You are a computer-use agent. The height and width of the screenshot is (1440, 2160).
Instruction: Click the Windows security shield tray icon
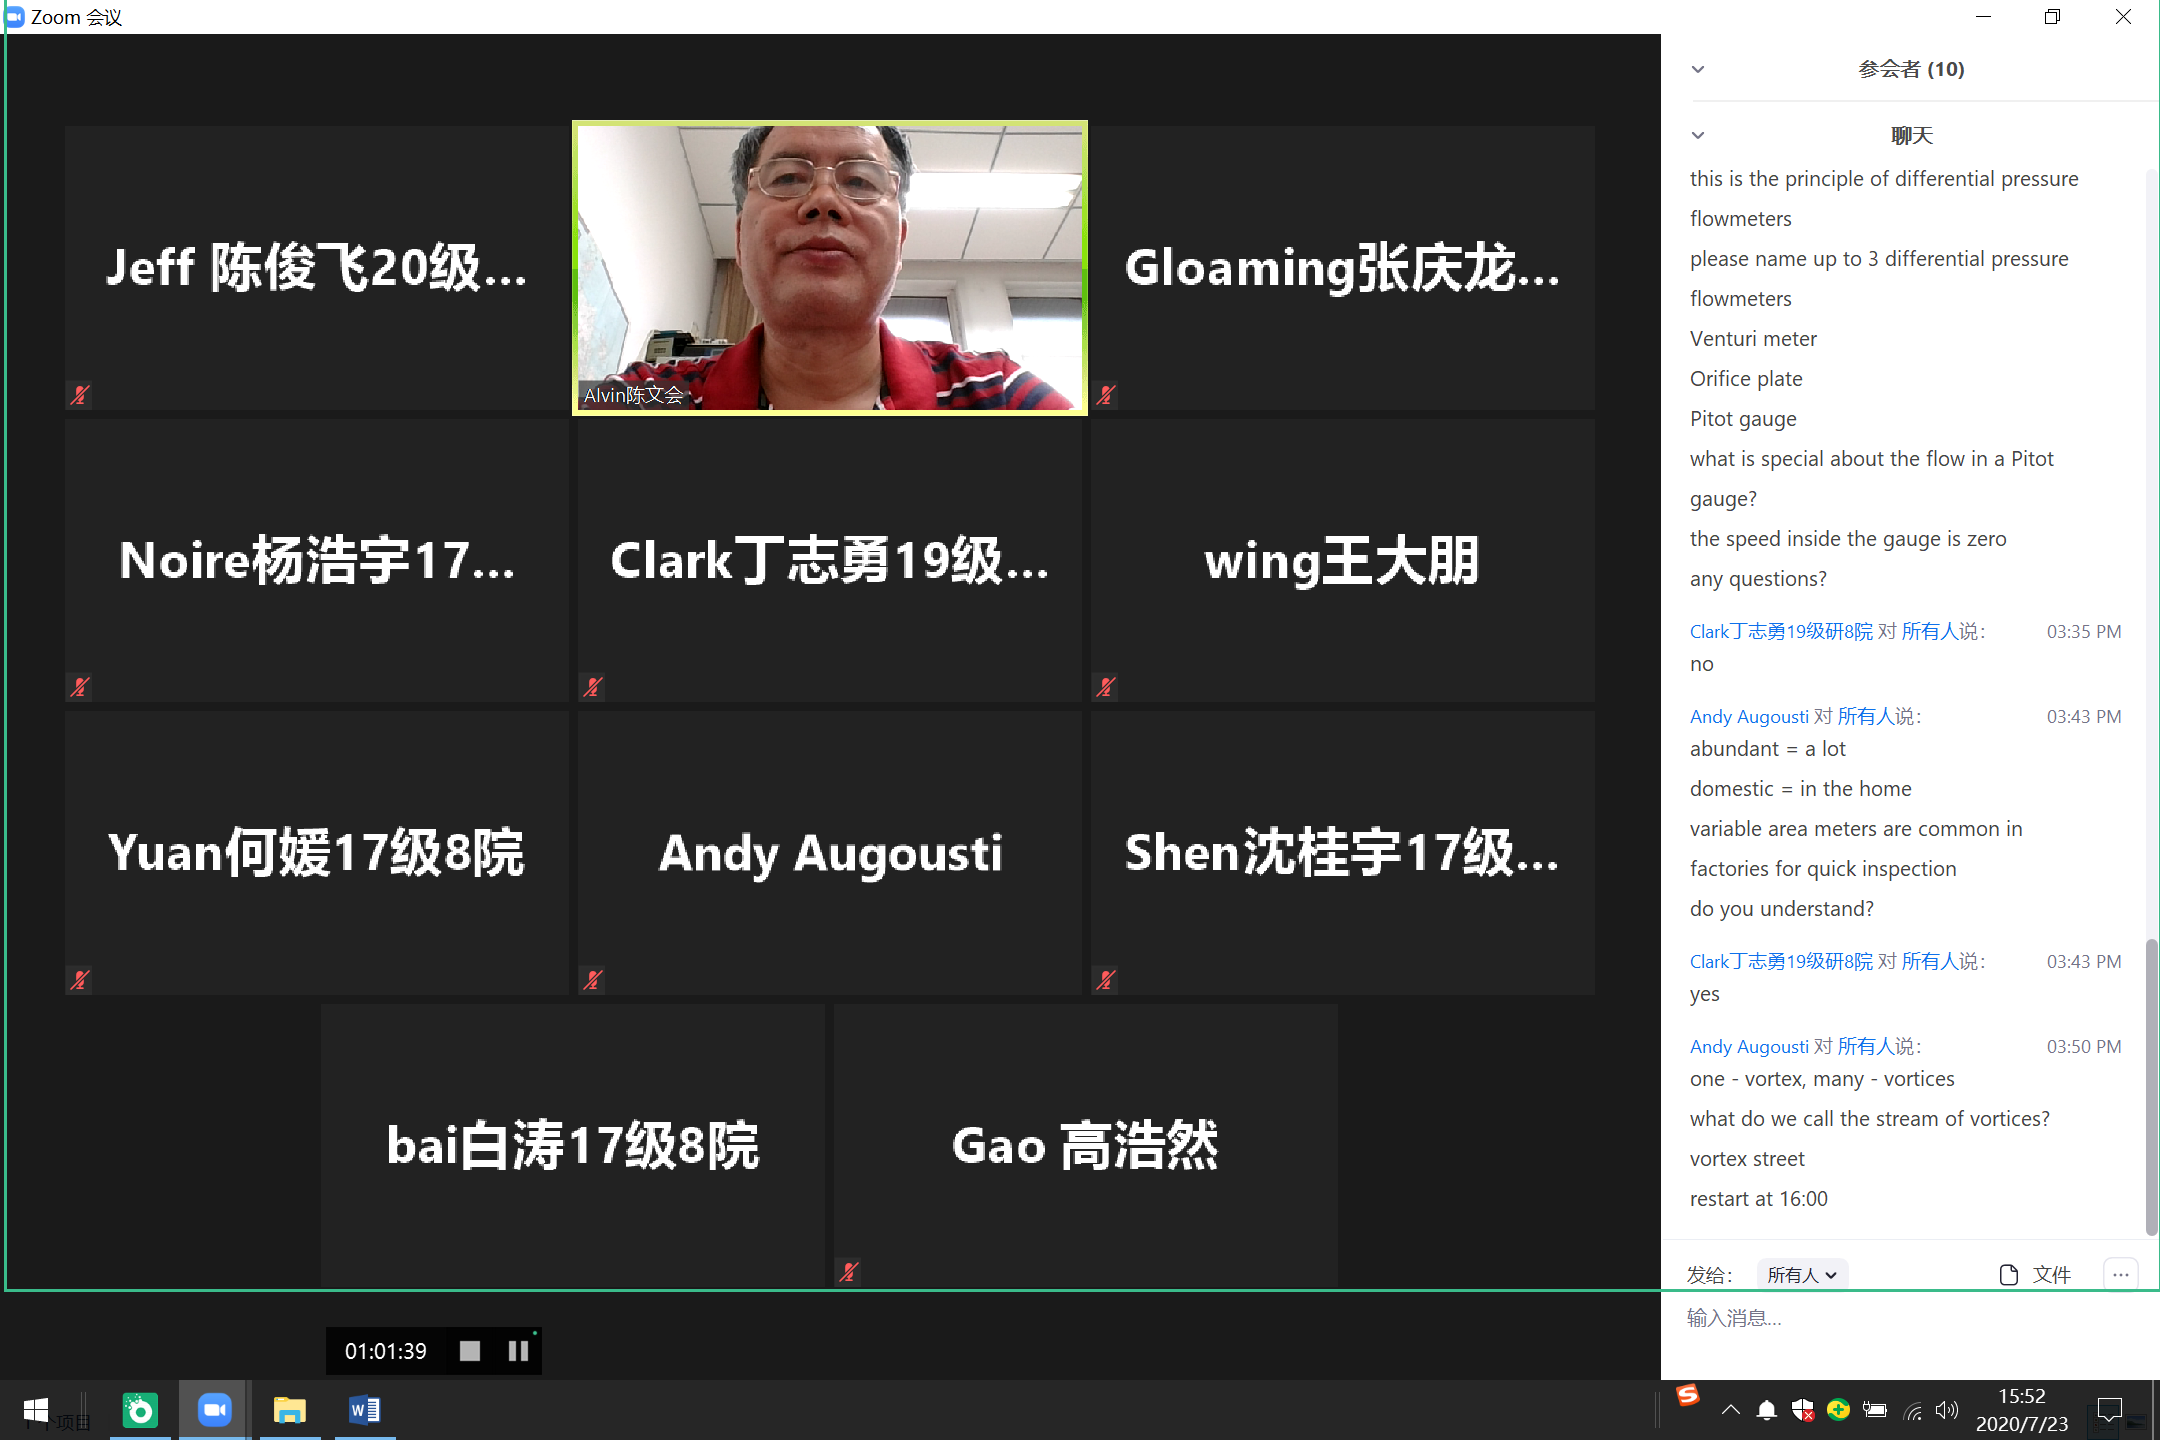click(x=1803, y=1410)
